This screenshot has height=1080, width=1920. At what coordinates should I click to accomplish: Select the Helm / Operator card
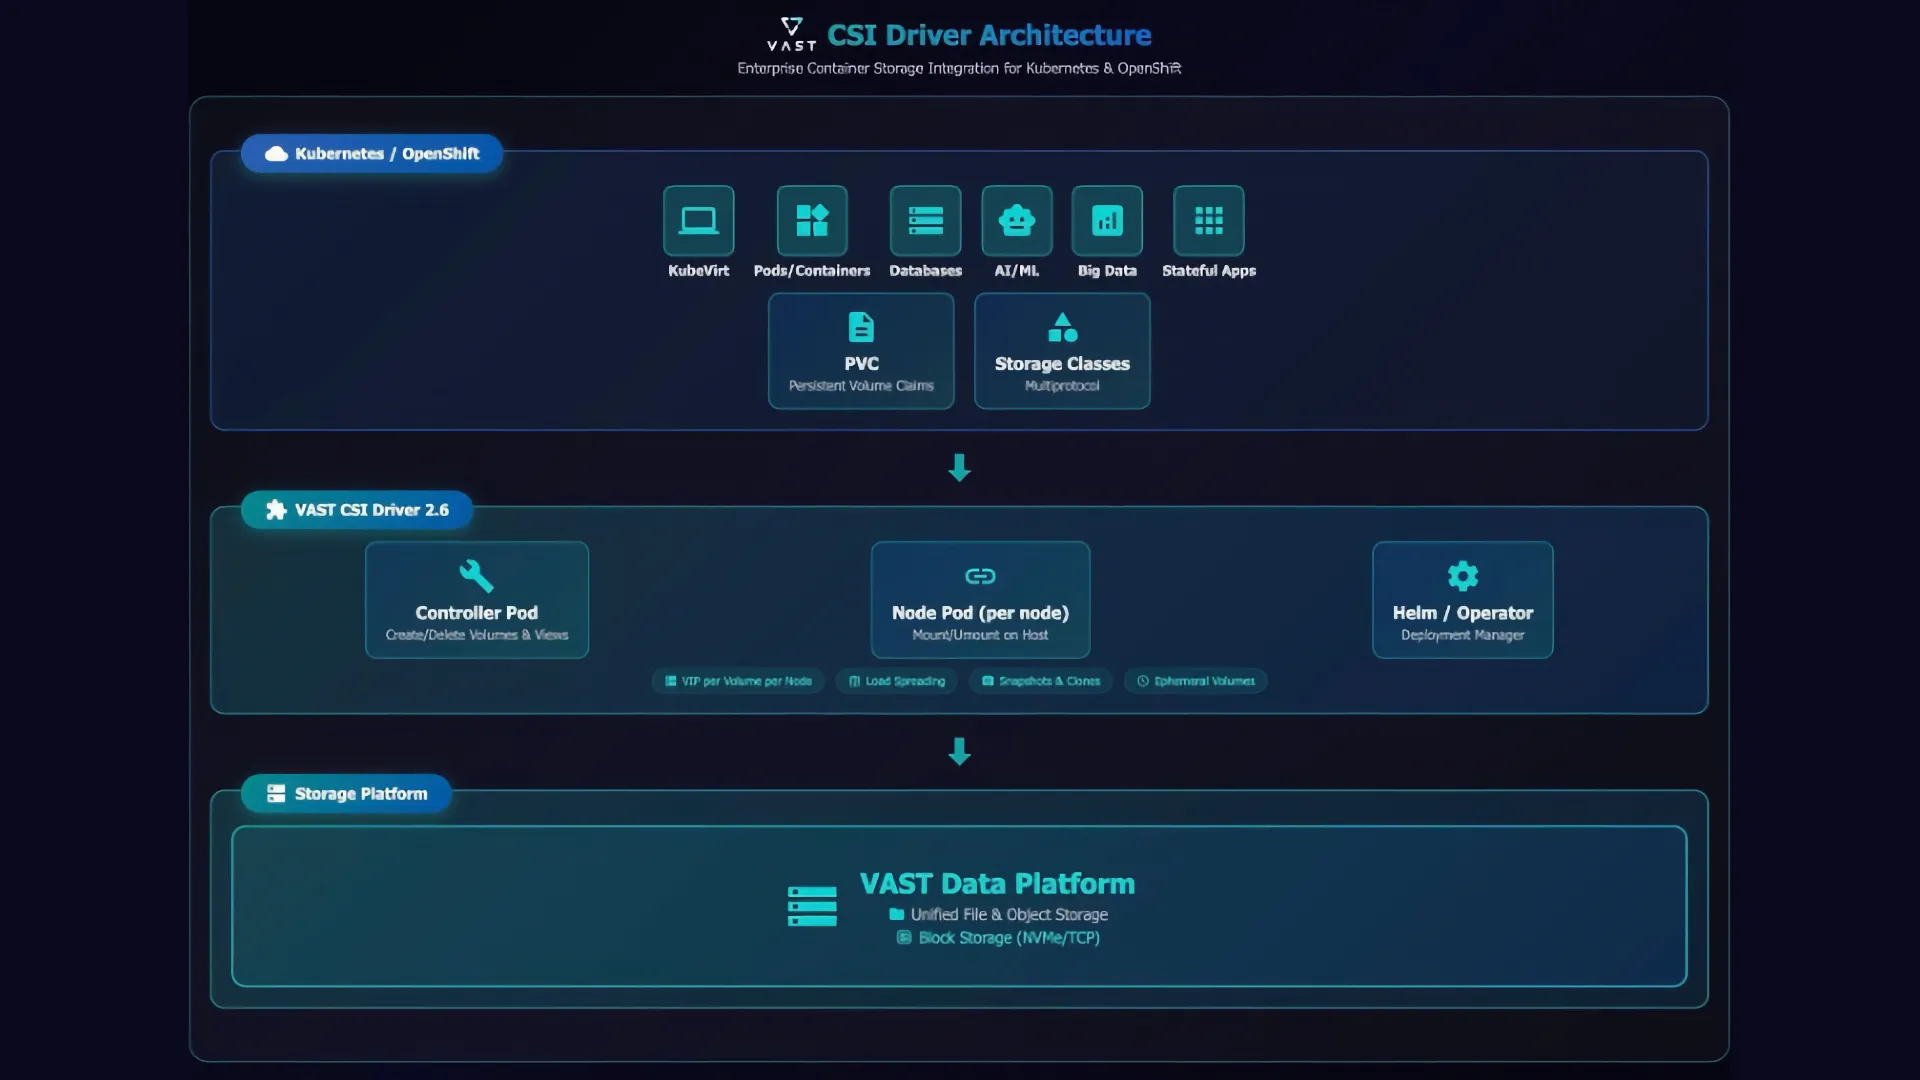point(1463,600)
